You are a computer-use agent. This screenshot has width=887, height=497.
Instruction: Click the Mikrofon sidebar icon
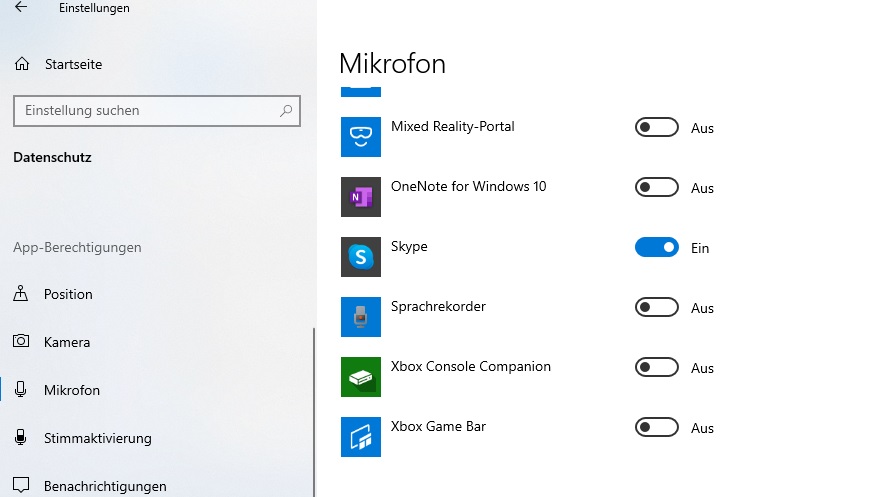click(21, 390)
